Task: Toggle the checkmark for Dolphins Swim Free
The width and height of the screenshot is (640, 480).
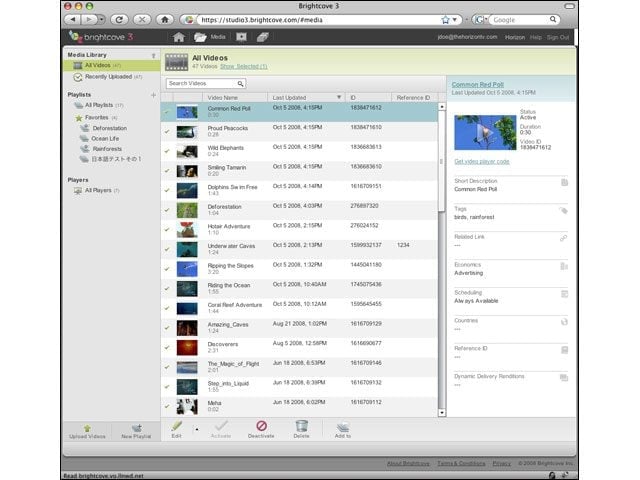Action: 167,190
